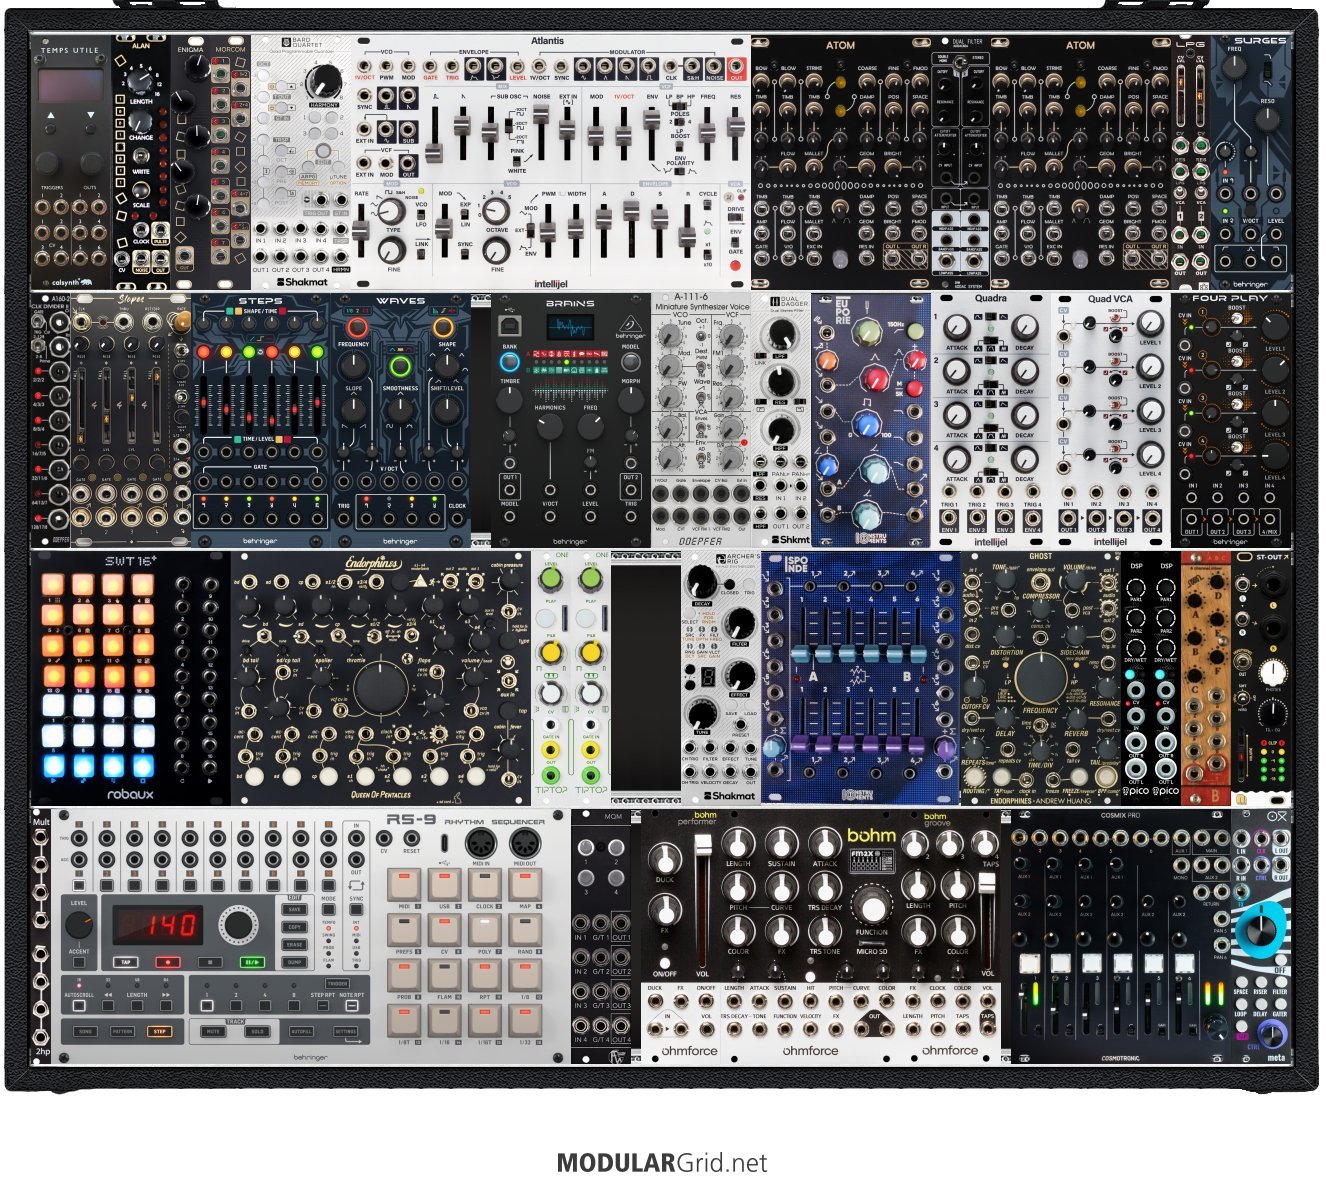The width and height of the screenshot is (1326, 1184).
Task: Open SETTINGS on the RS-9
Action: (346, 1031)
